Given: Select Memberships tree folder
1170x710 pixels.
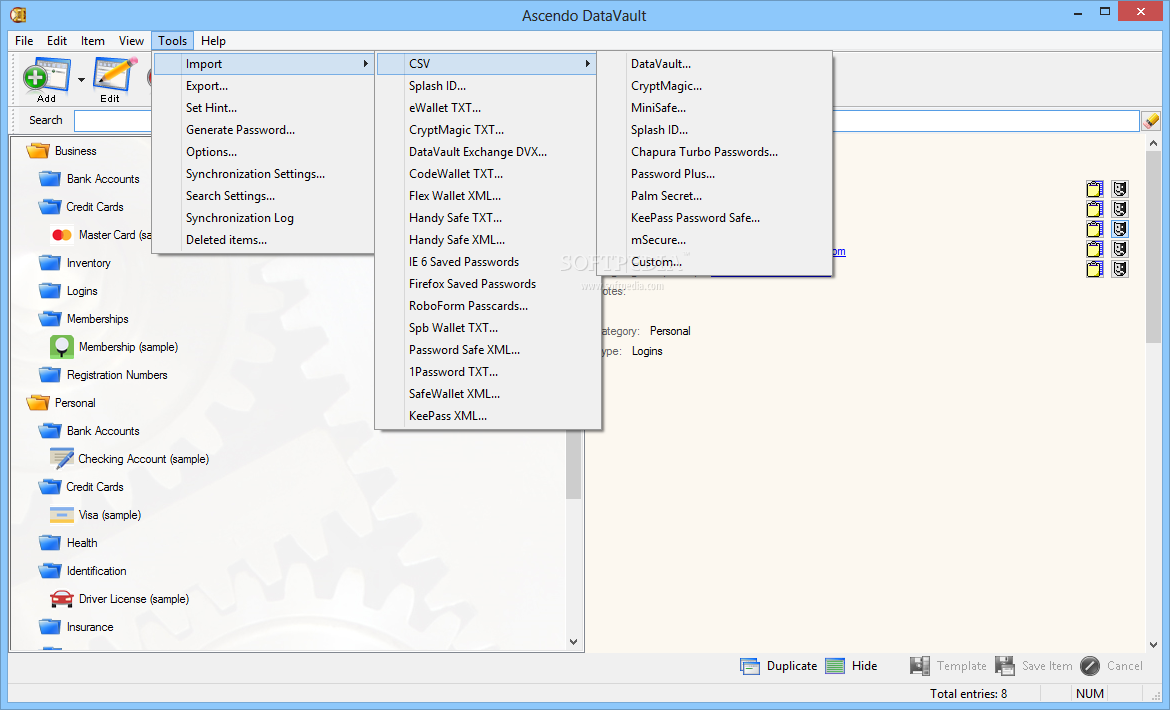Looking at the screenshot, I should click(97, 319).
